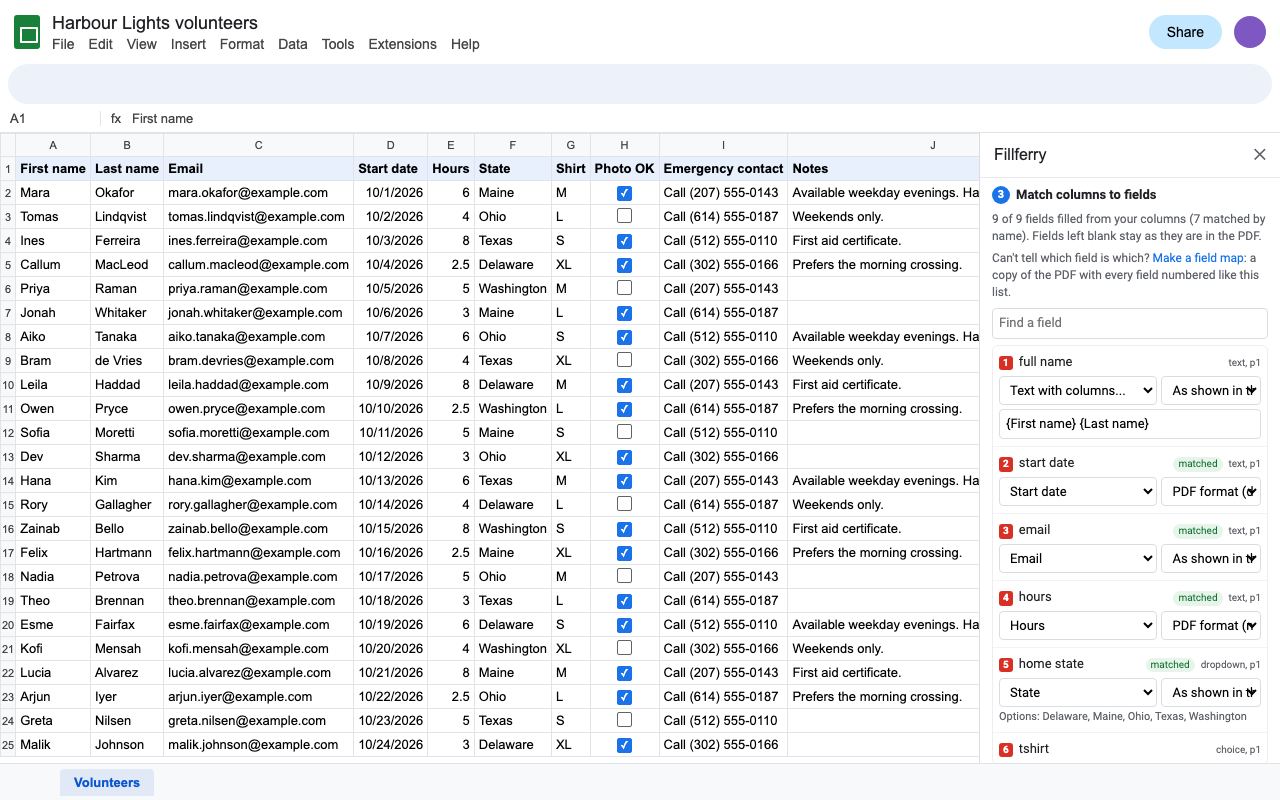
Task: Open the Insert menu
Action: click(188, 44)
